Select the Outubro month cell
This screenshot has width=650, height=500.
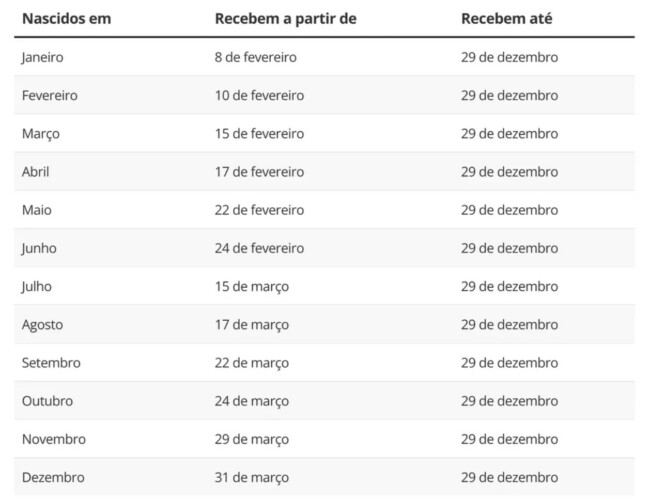click(x=47, y=401)
